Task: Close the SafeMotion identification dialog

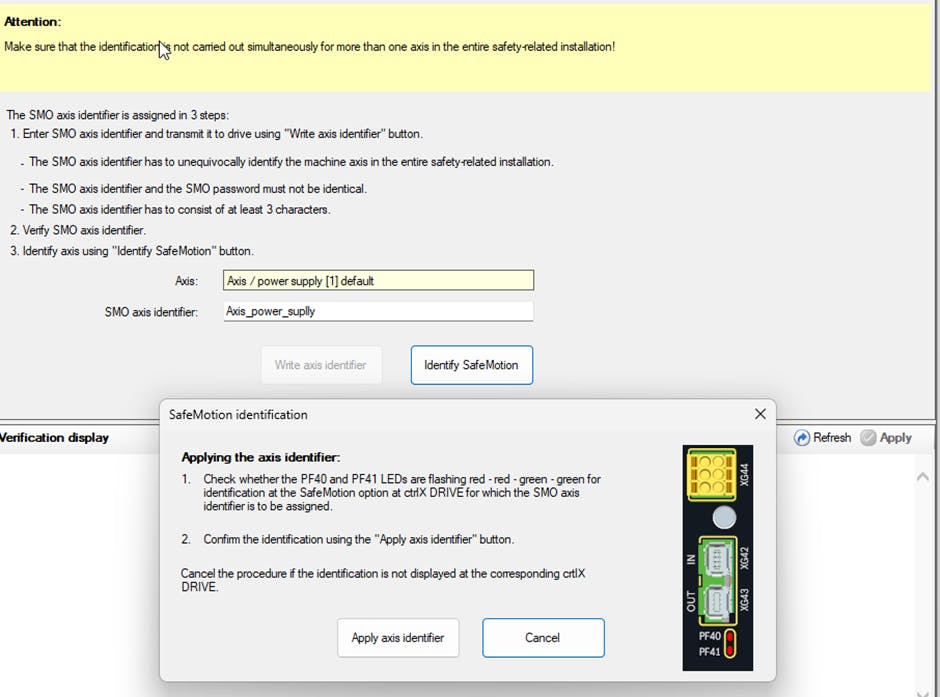Action: point(760,414)
